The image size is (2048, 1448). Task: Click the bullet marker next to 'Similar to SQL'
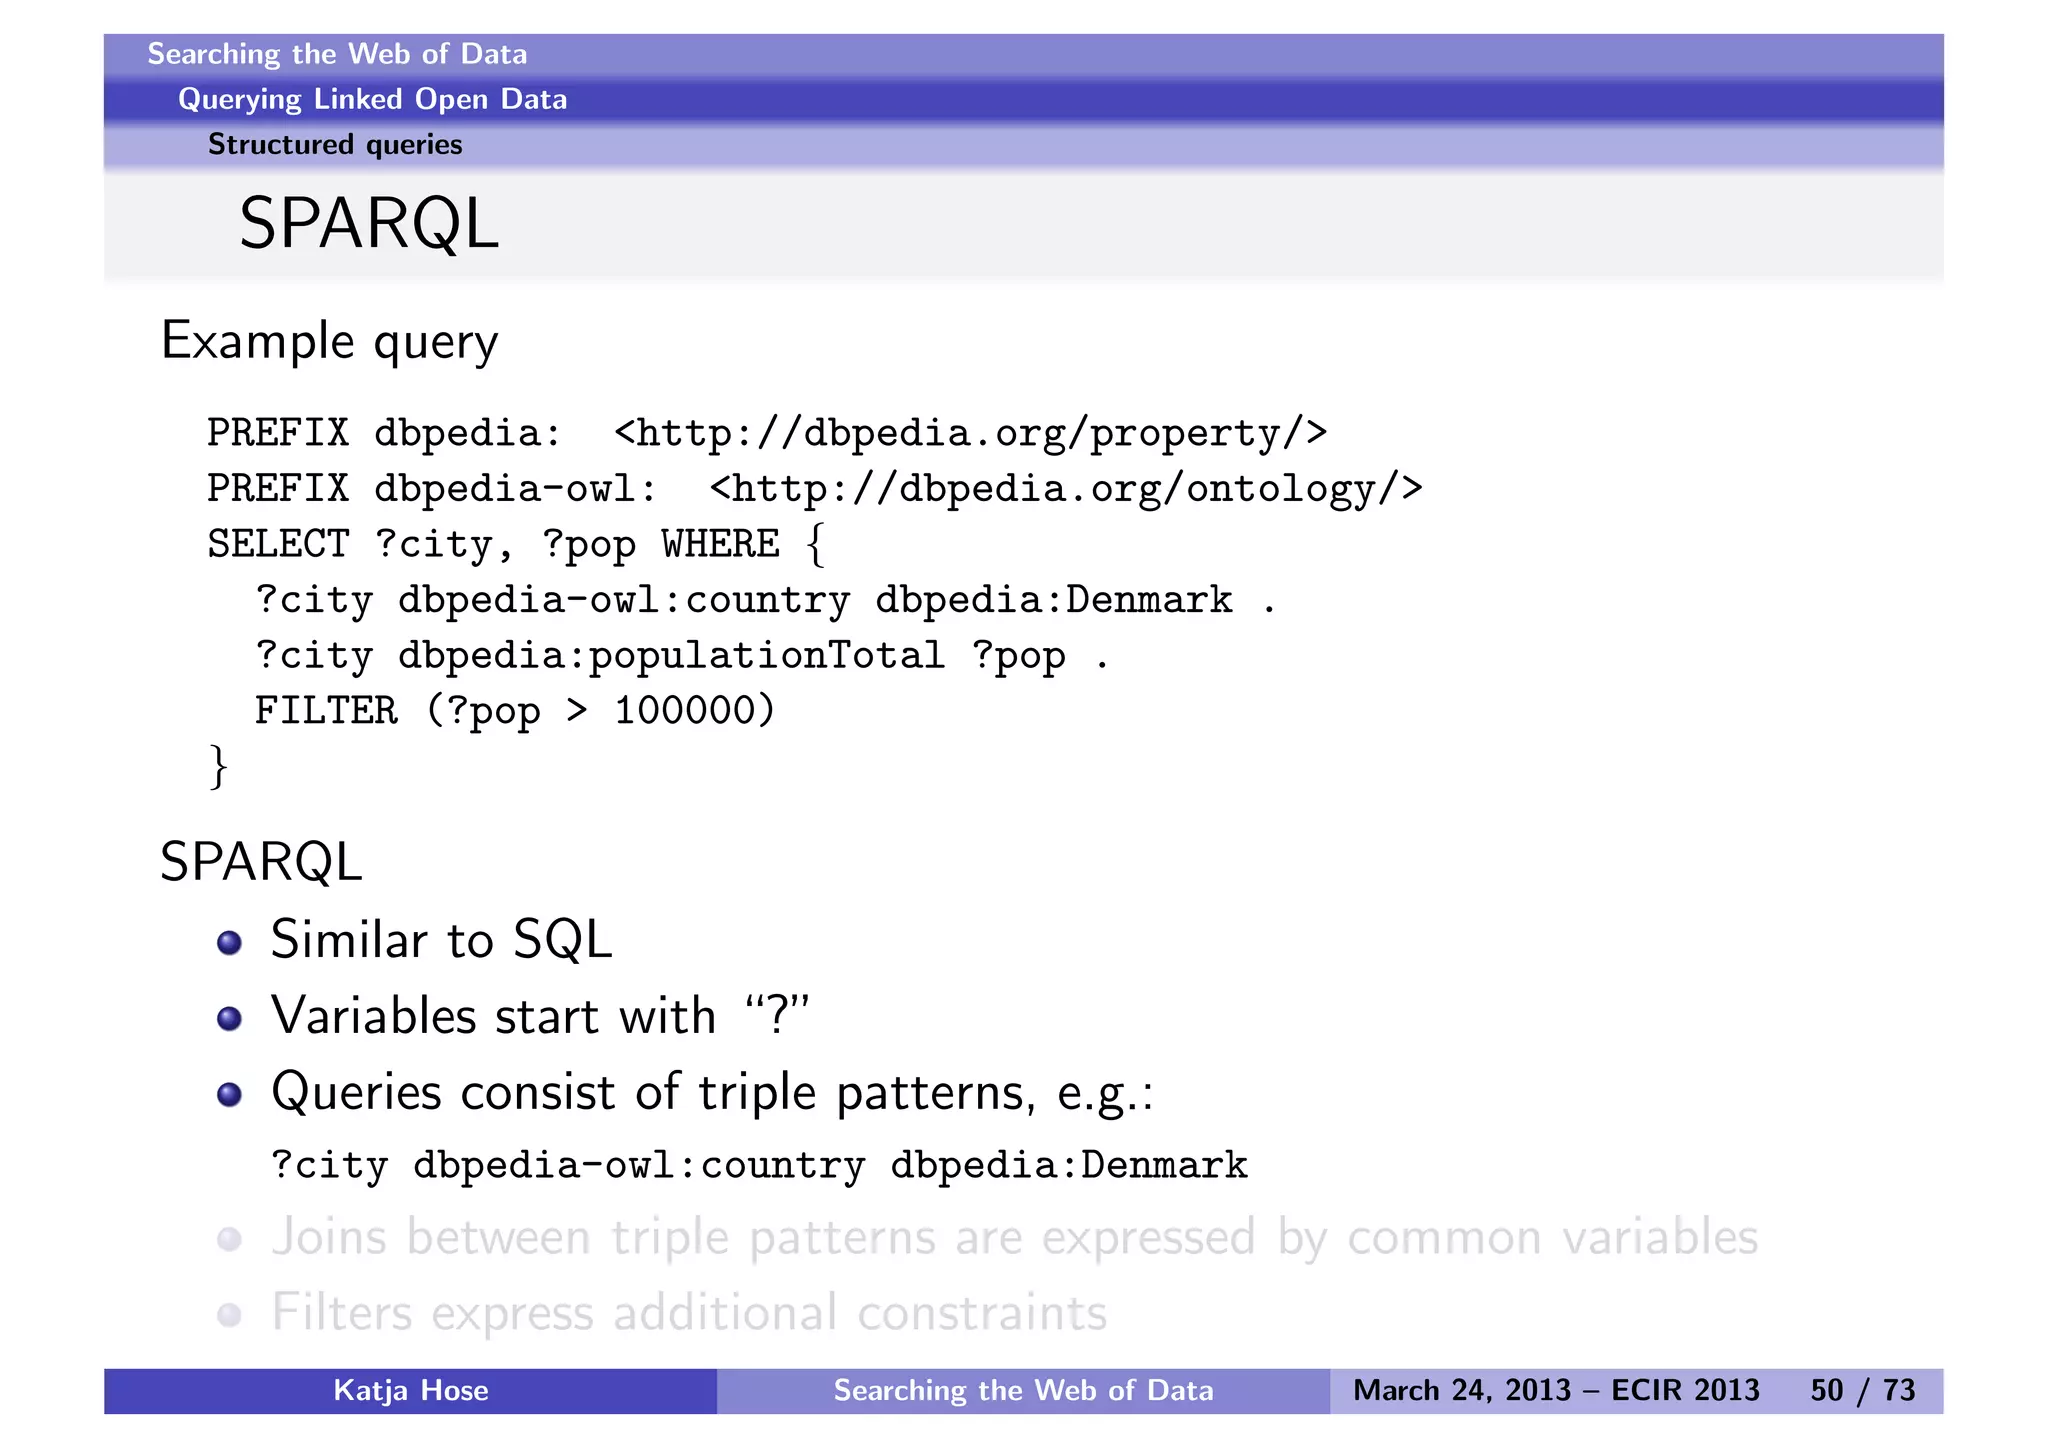(x=229, y=943)
